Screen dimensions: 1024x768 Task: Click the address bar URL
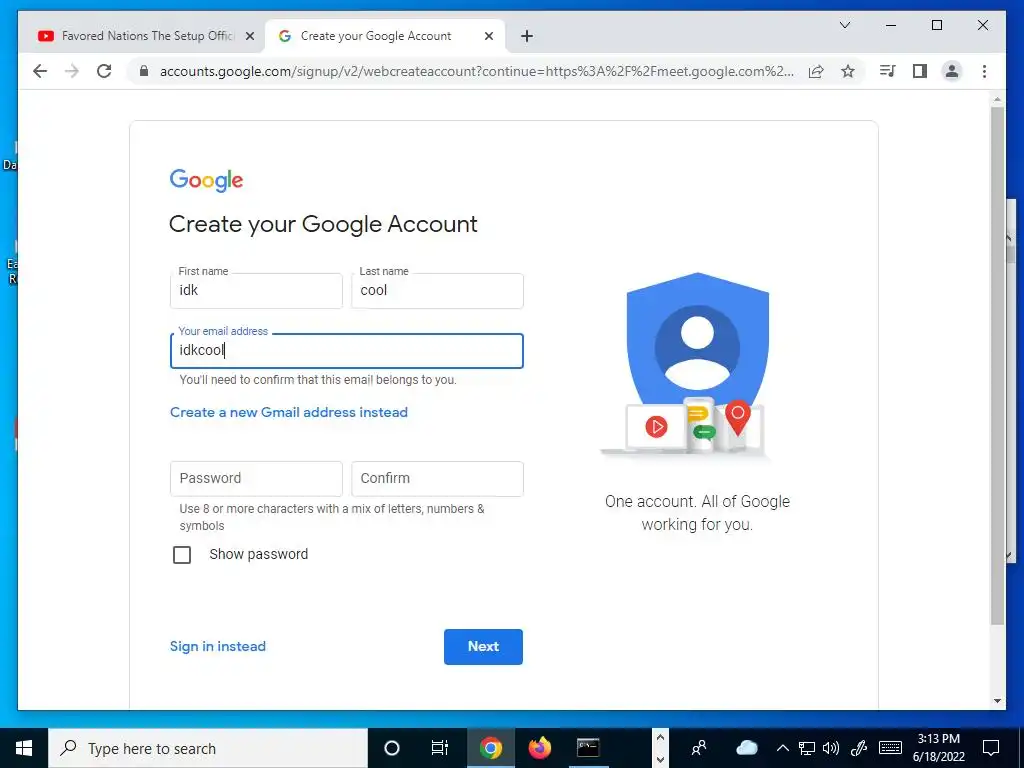(477, 71)
